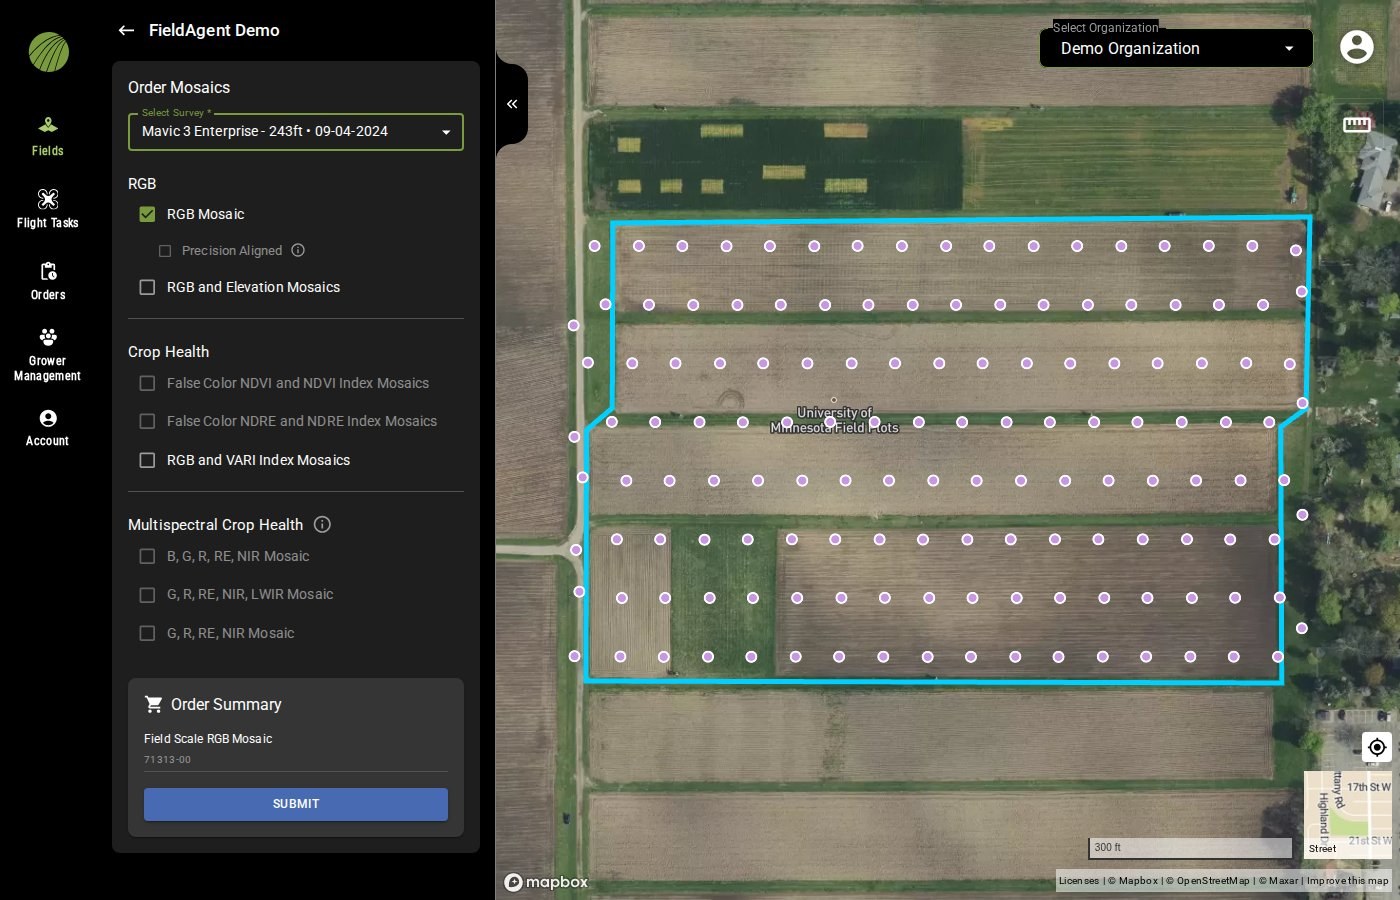Viewport: 1400px width, 900px height.
Task: Open Grower Management section
Action: (x=47, y=355)
